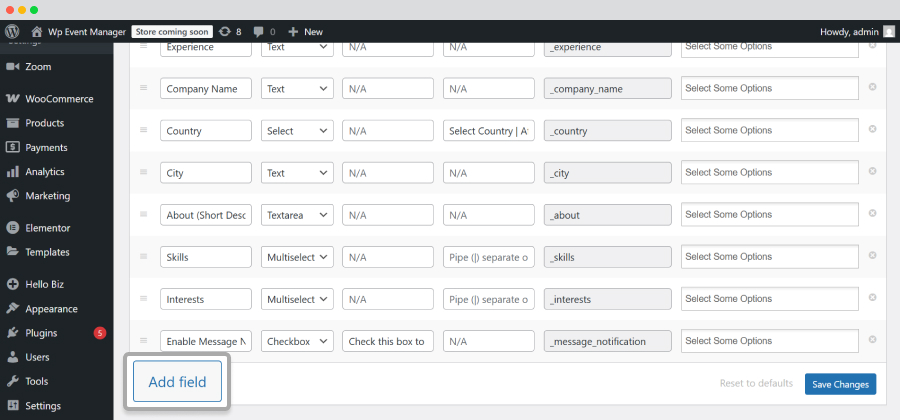Open the admin avatar in the toolbar
Viewport: 900px width, 420px height.
[889, 32]
